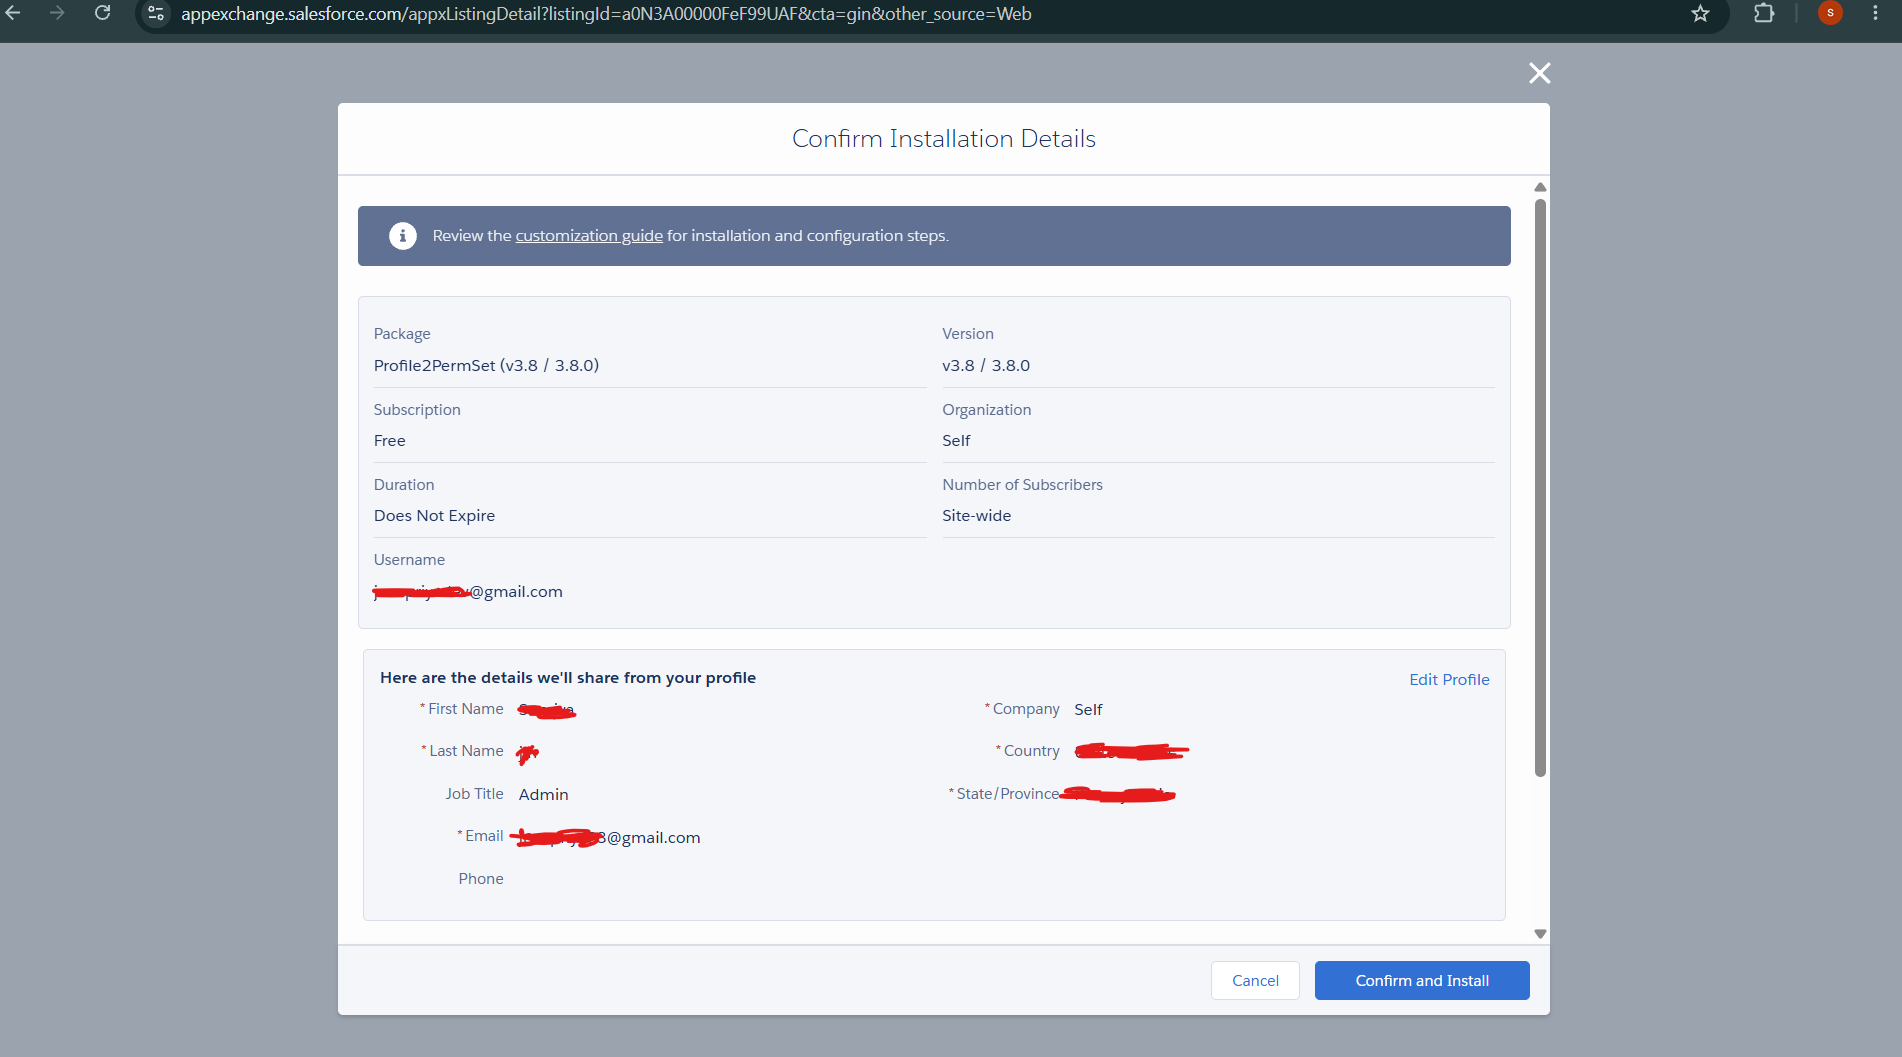
Task: Click the version value v3.8 / 3.8.0
Action: 986,366
